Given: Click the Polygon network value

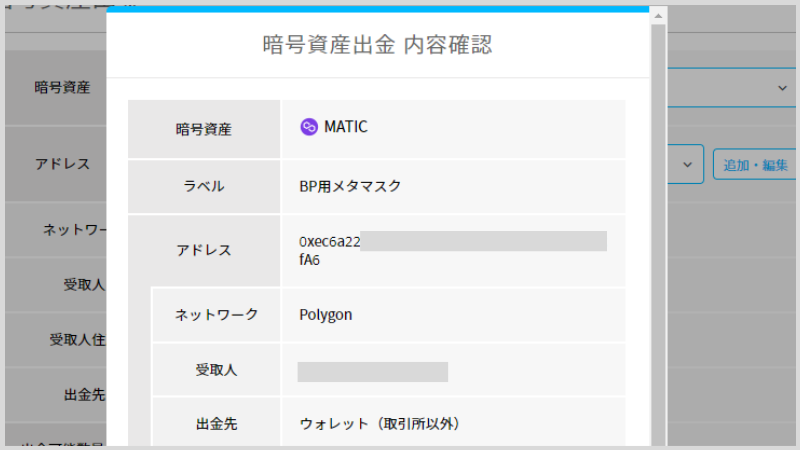Looking at the screenshot, I should click(x=326, y=315).
